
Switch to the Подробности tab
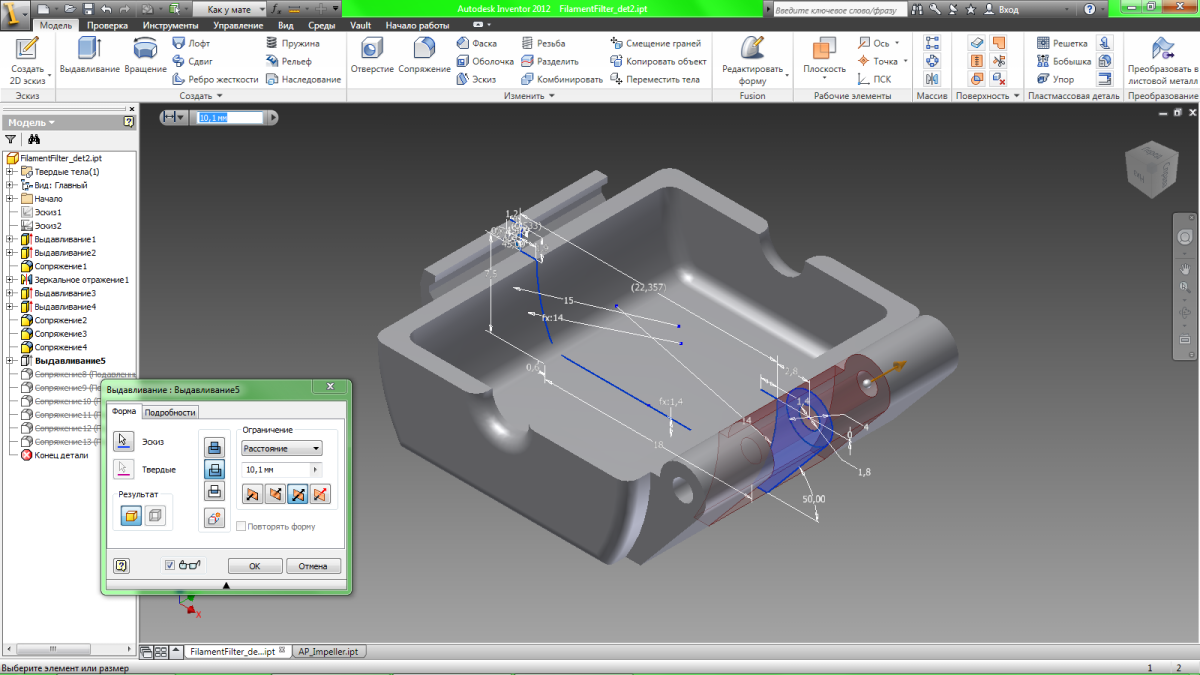171,412
